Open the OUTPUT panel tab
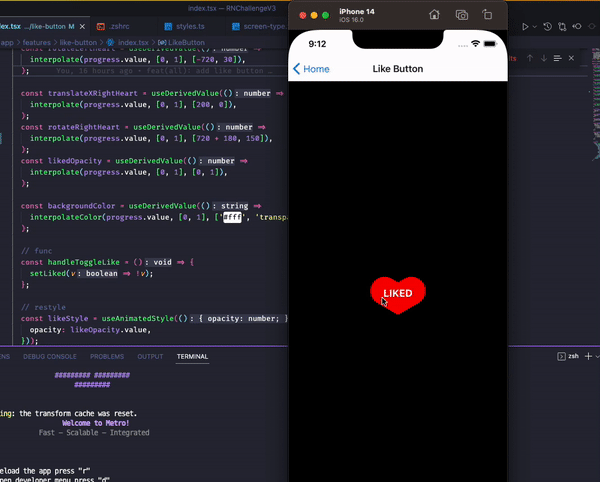The height and width of the screenshot is (482, 600). (150, 357)
